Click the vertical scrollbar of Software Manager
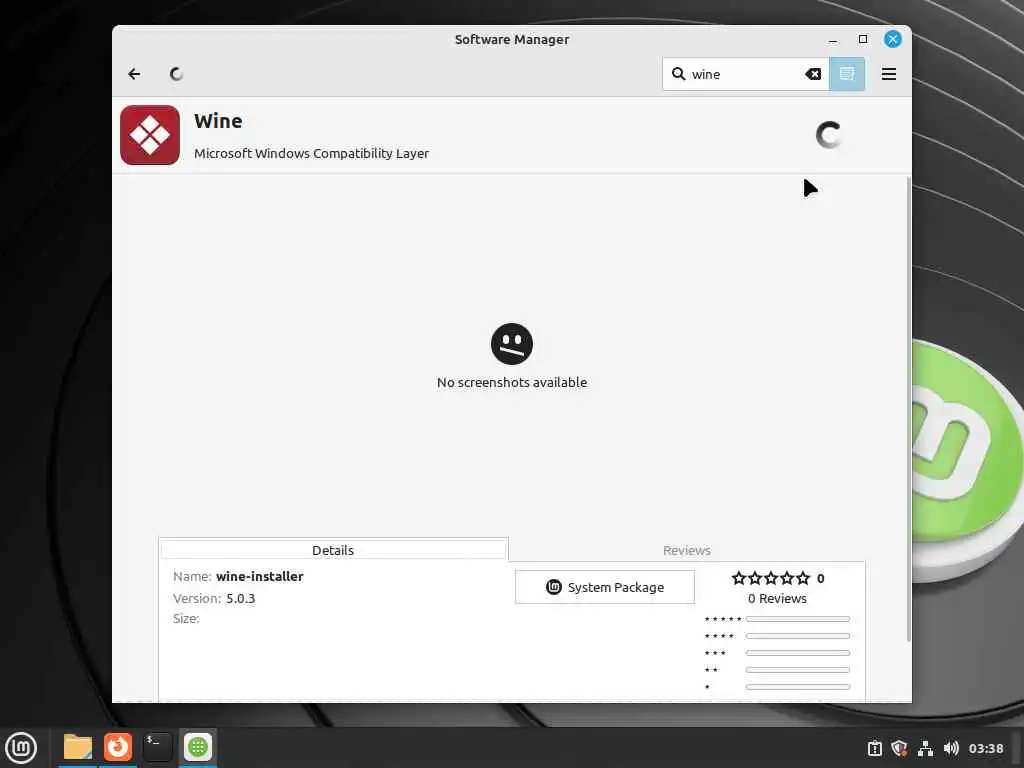This screenshot has height=768, width=1024. coord(908,411)
